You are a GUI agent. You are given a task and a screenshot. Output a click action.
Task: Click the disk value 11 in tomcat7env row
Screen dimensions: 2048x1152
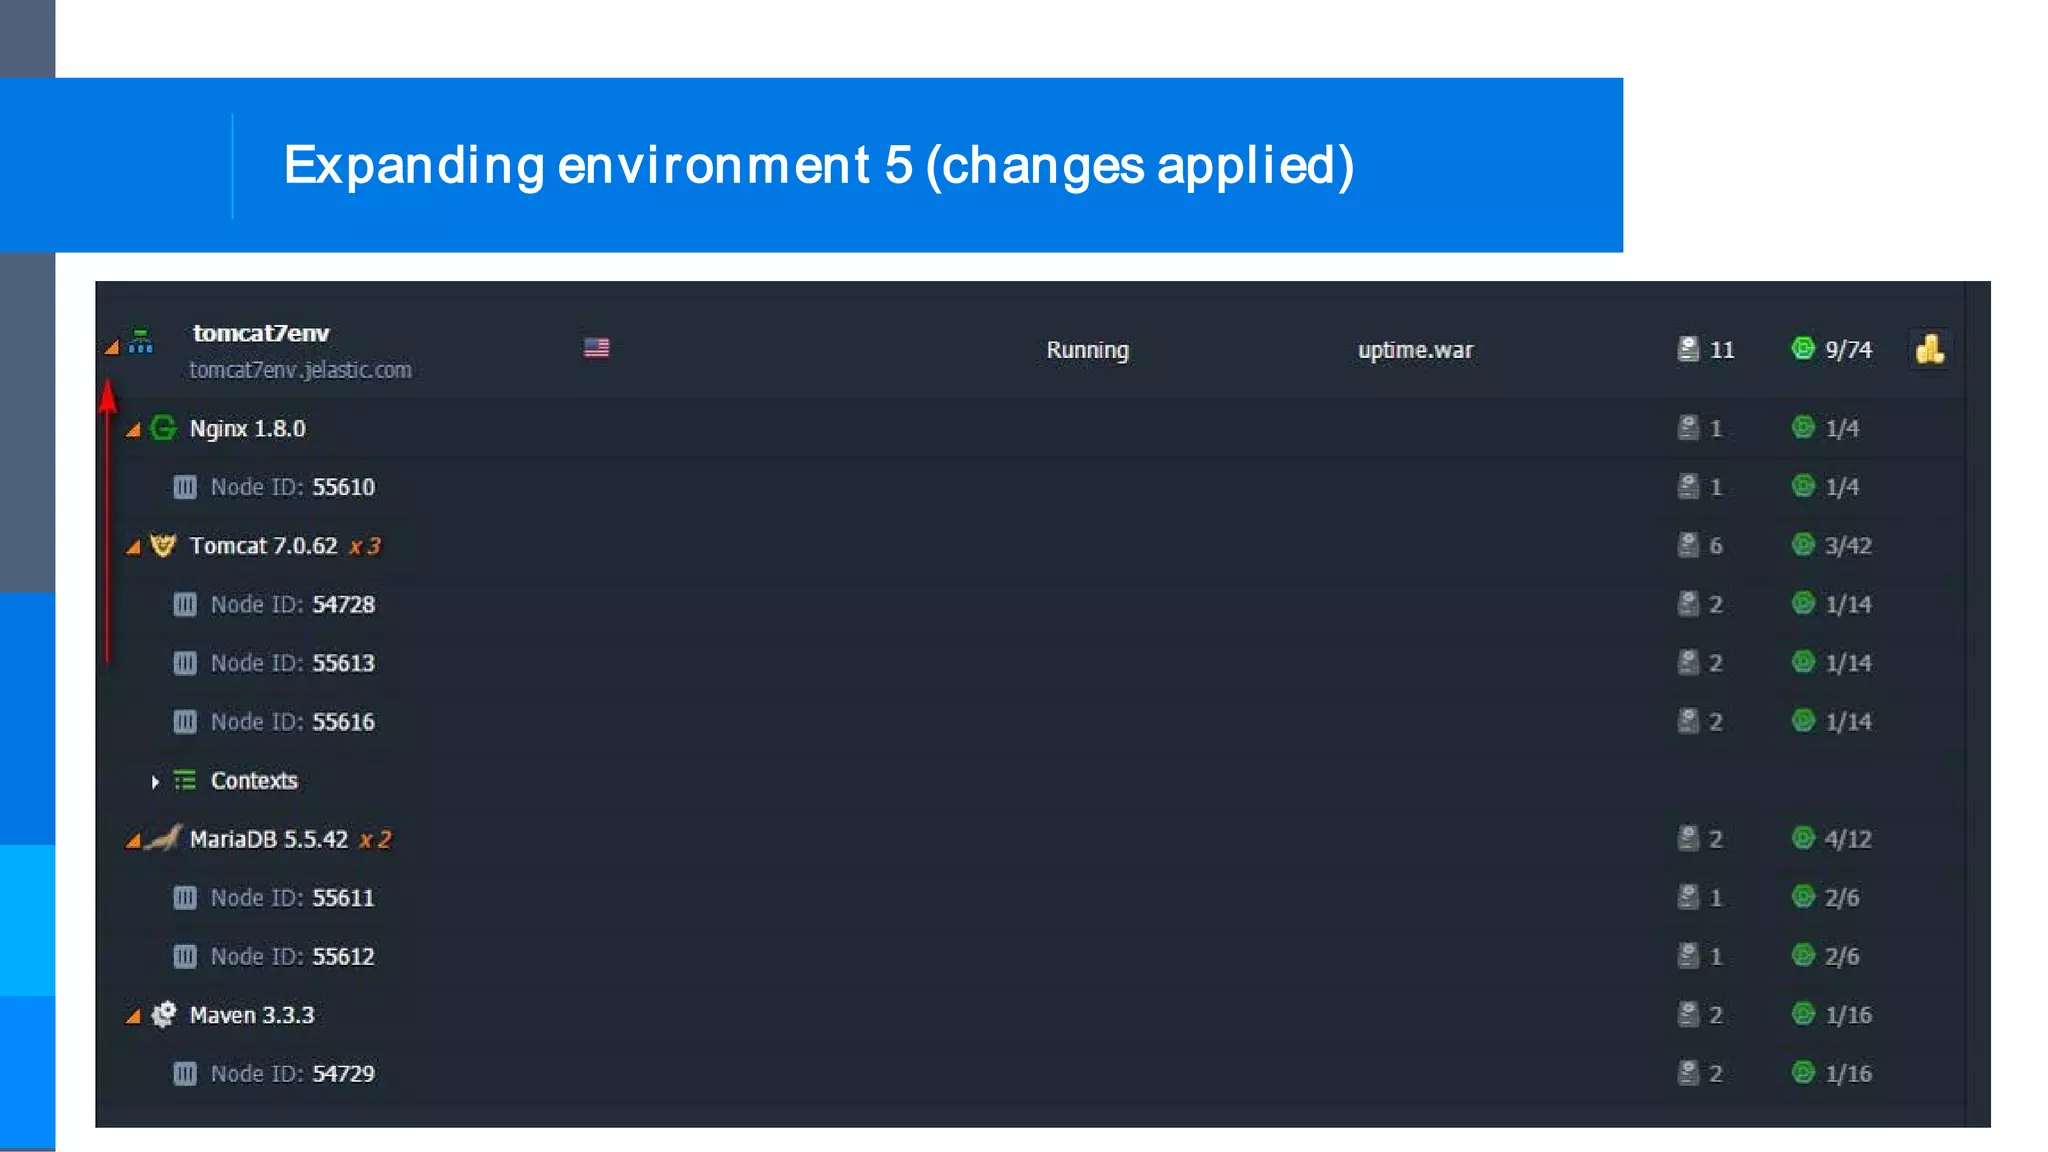click(x=1722, y=350)
